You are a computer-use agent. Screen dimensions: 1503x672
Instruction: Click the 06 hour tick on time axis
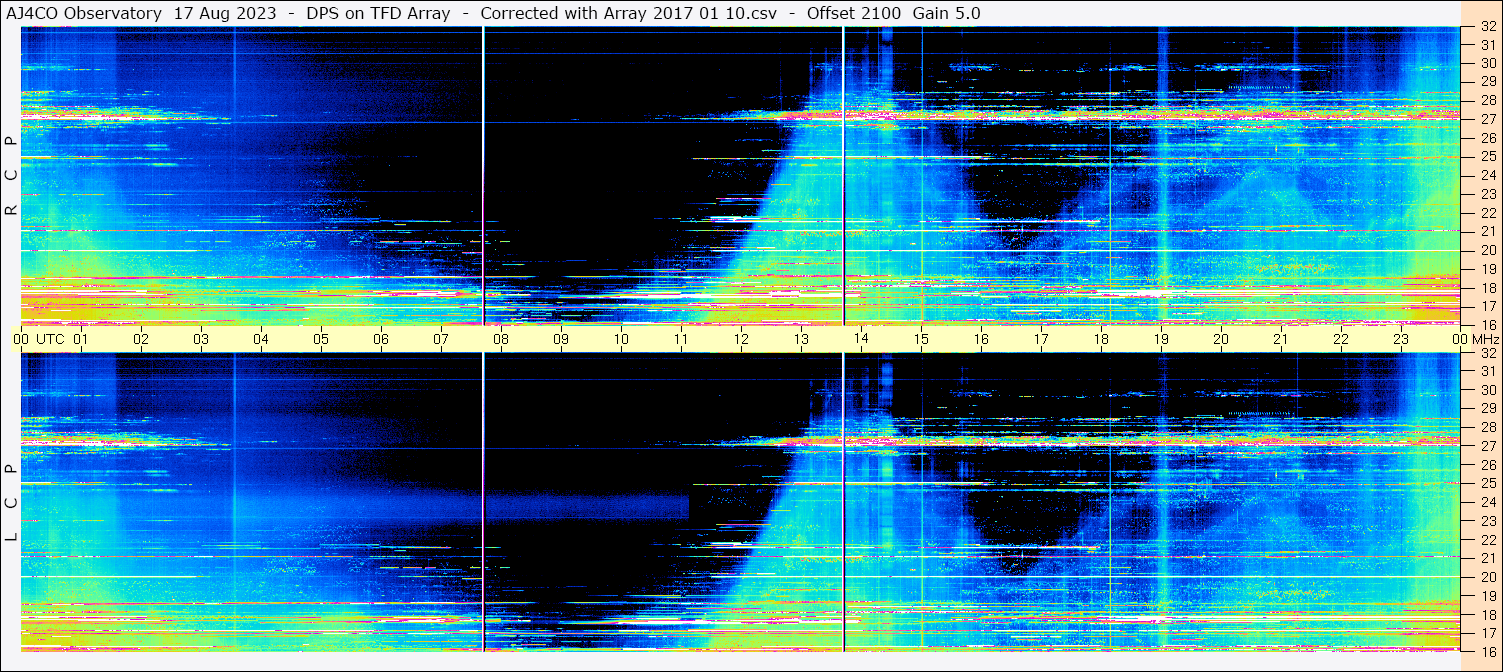coord(381,339)
